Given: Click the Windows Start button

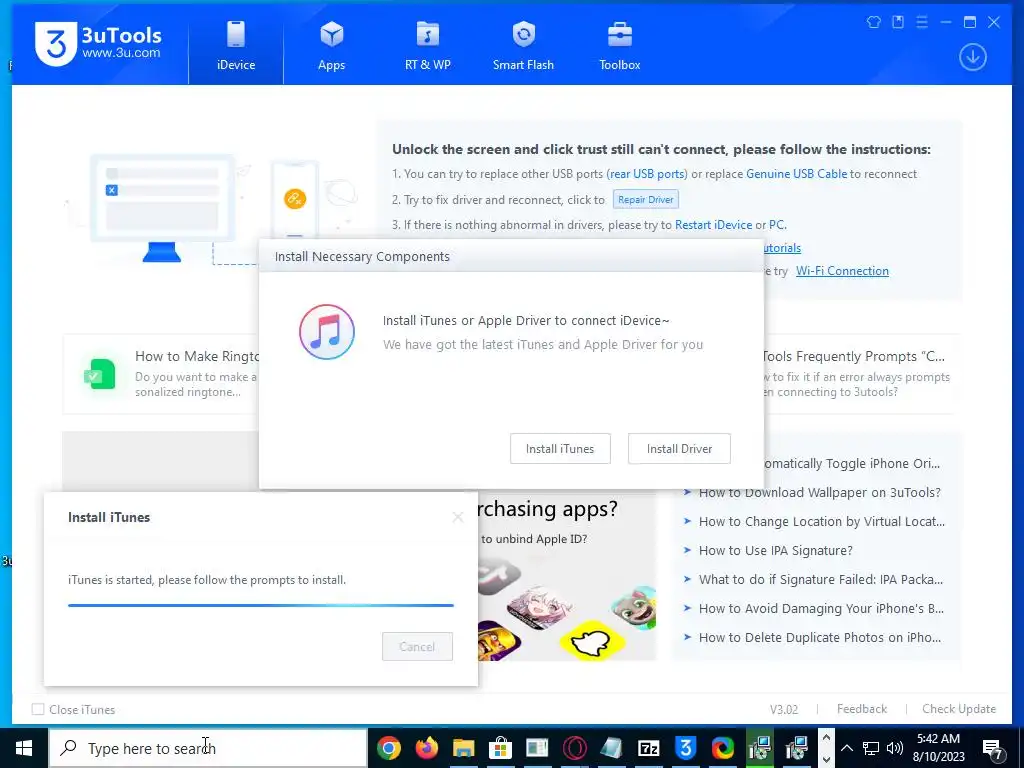Looking at the screenshot, I should pos(24,748).
